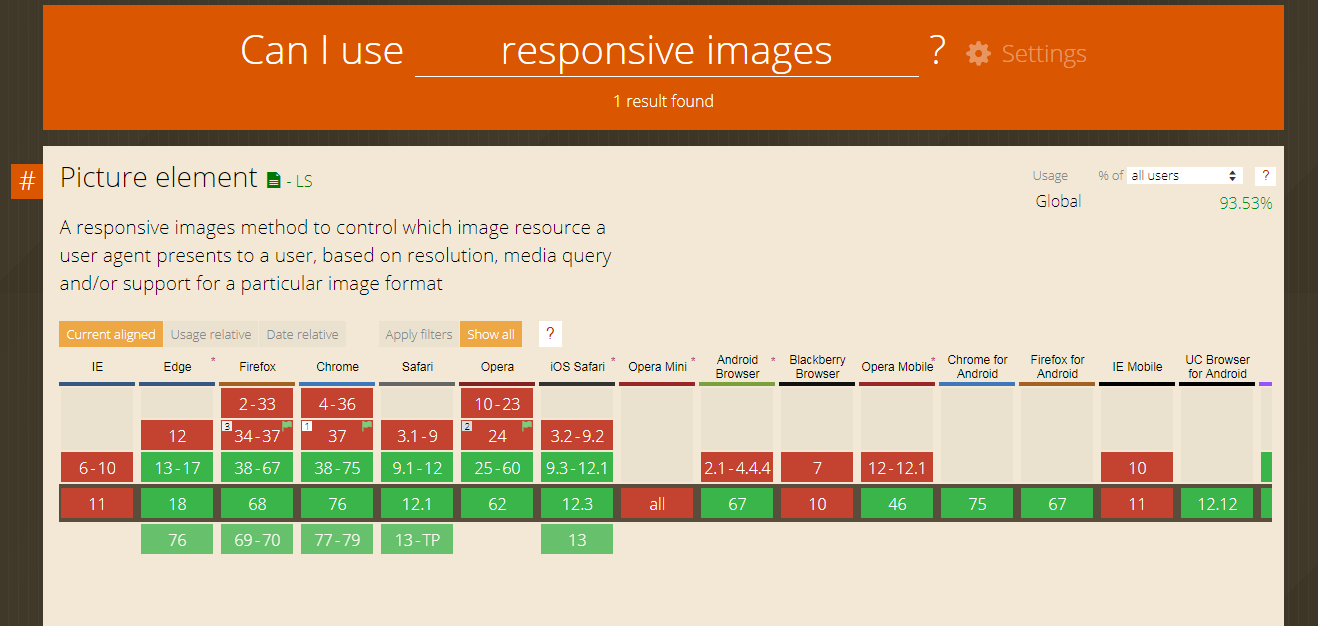The image size is (1318, 626).
Task: Switch to Usage relative view
Action: pyautogui.click(x=210, y=333)
